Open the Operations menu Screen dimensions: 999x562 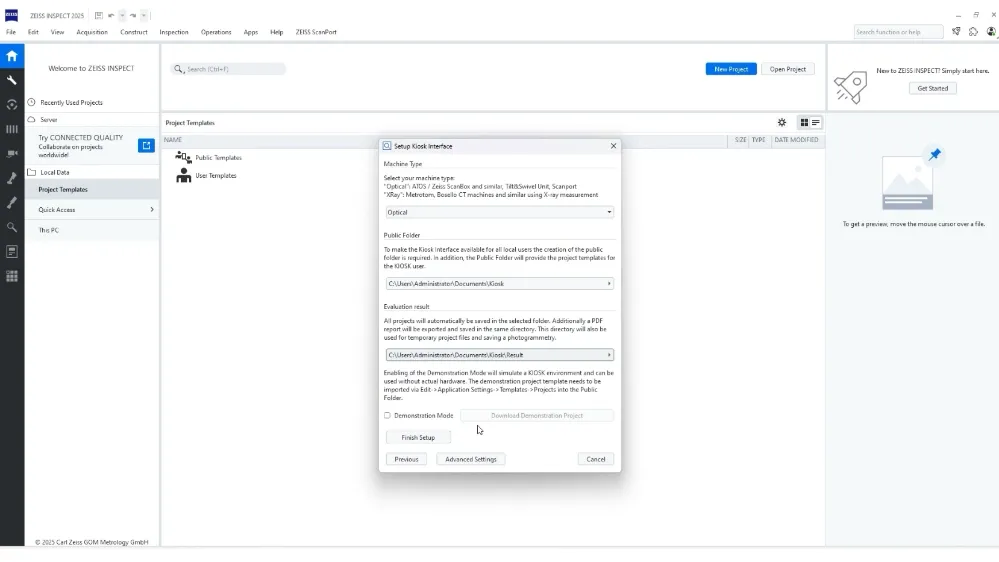[x=216, y=32]
